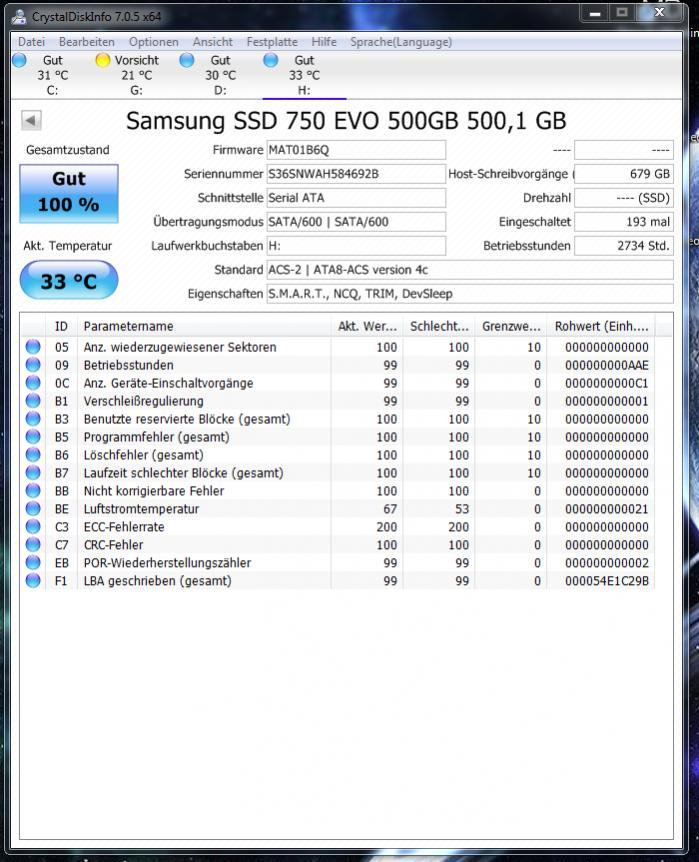Click the serial number field S36SNWAH584692B
This screenshot has width=699, height=862.
tap(356, 174)
